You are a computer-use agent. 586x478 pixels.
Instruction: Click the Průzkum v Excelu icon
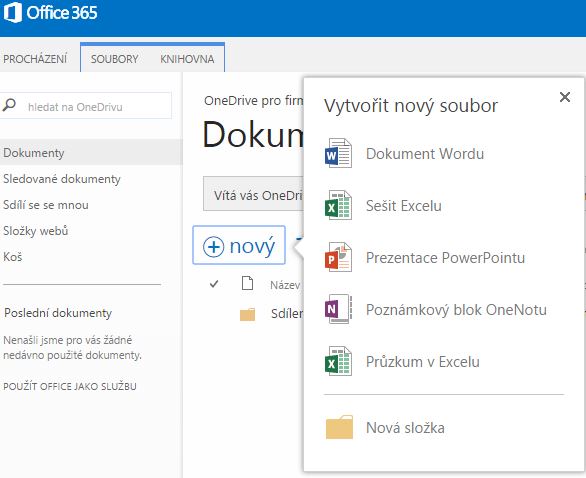click(339, 361)
